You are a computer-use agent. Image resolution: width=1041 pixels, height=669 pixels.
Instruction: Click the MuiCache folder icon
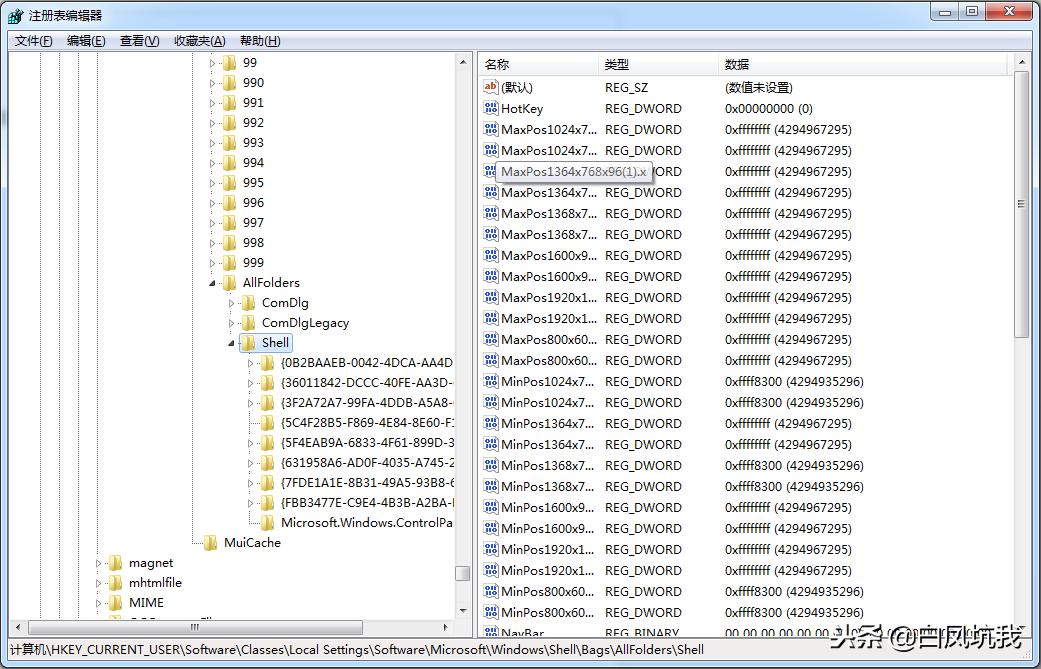tap(211, 543)
